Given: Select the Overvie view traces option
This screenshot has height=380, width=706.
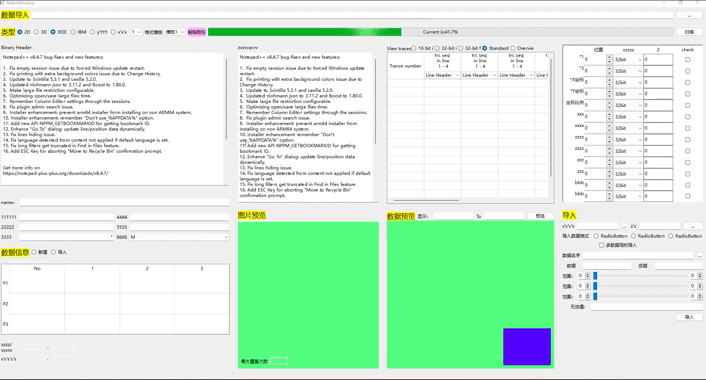Looking at the screenshot, I should point(513,48).
